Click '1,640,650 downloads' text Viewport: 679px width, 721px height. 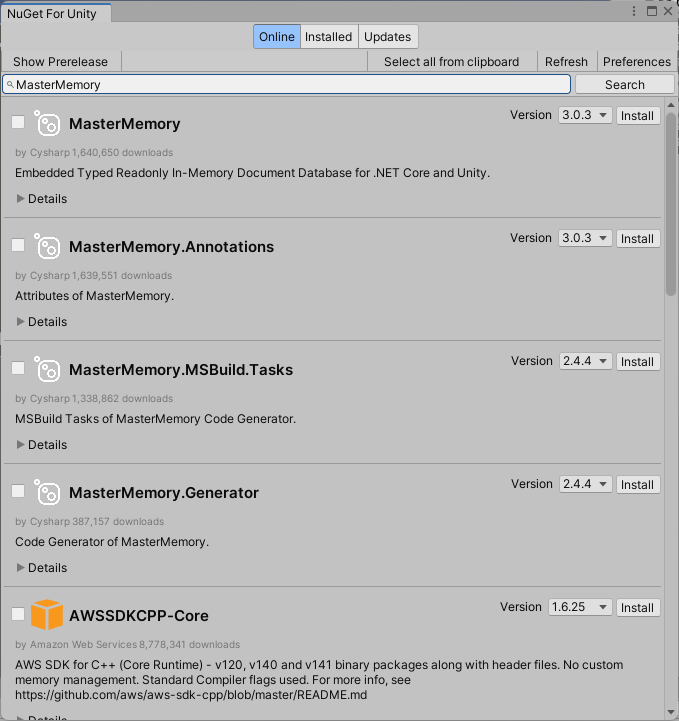123,153
